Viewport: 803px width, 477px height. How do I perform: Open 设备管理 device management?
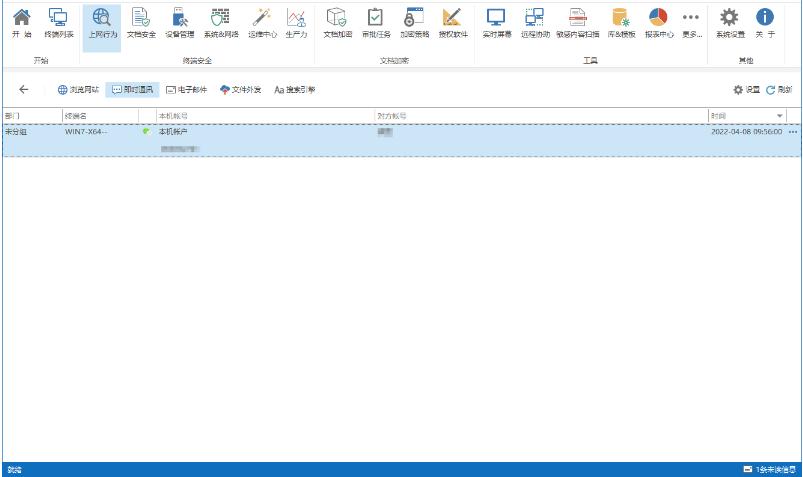tap(179, 23)
